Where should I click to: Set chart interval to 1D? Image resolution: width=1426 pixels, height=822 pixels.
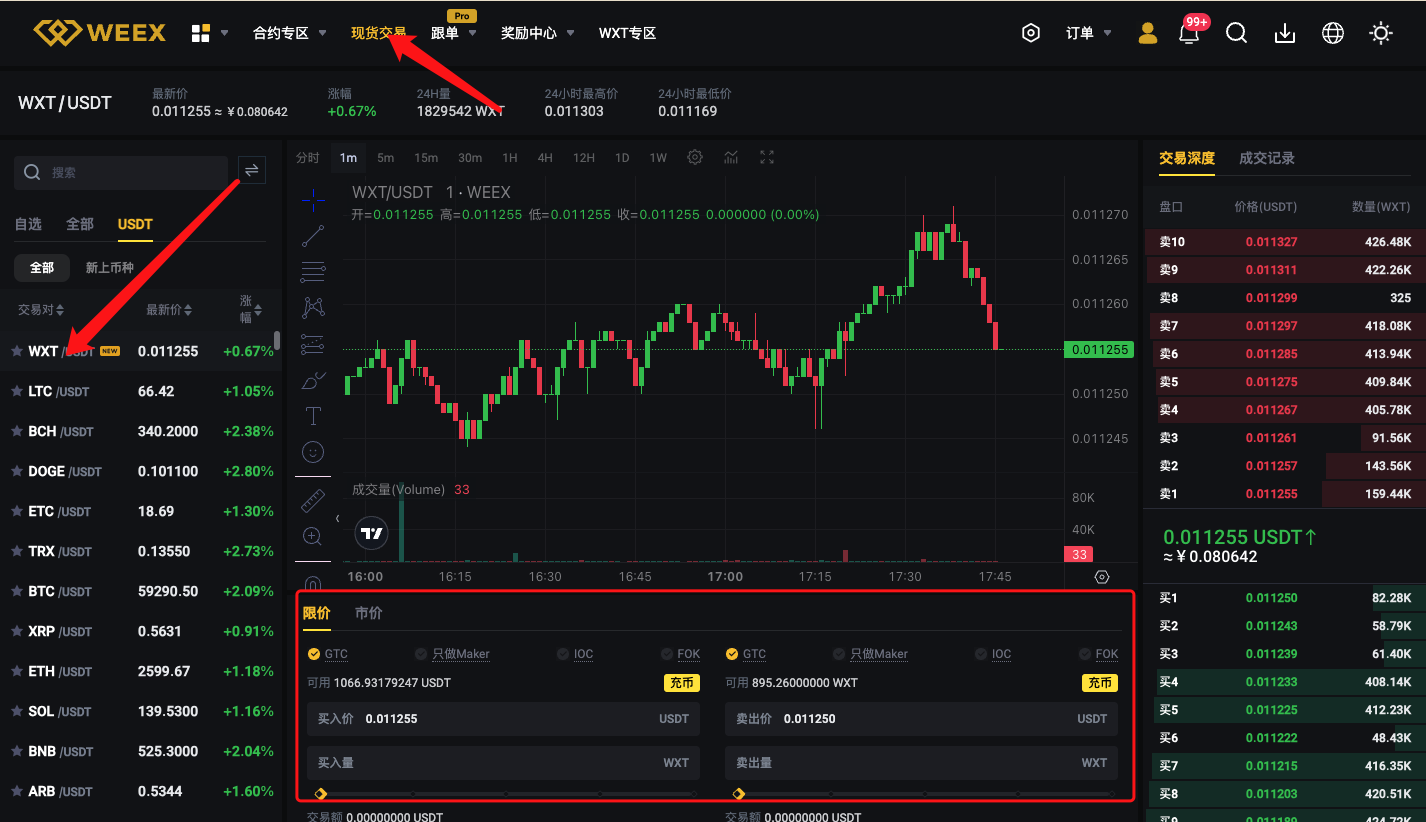[x=622, y=158]
